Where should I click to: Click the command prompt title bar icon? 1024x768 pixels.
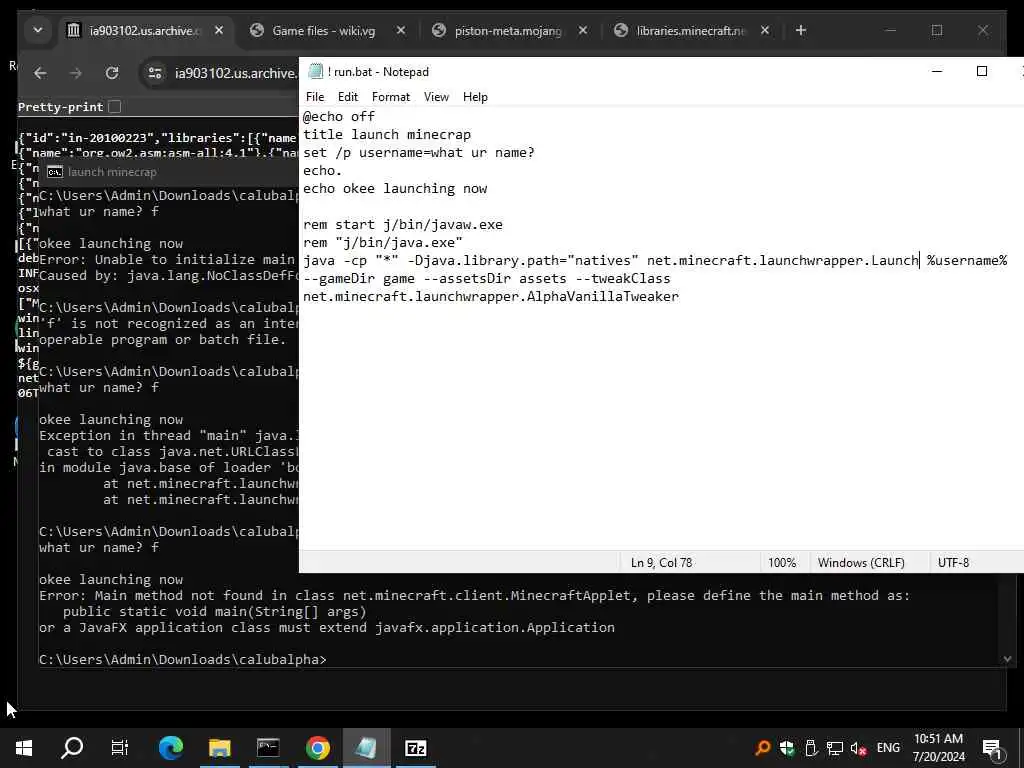[55, 172]
